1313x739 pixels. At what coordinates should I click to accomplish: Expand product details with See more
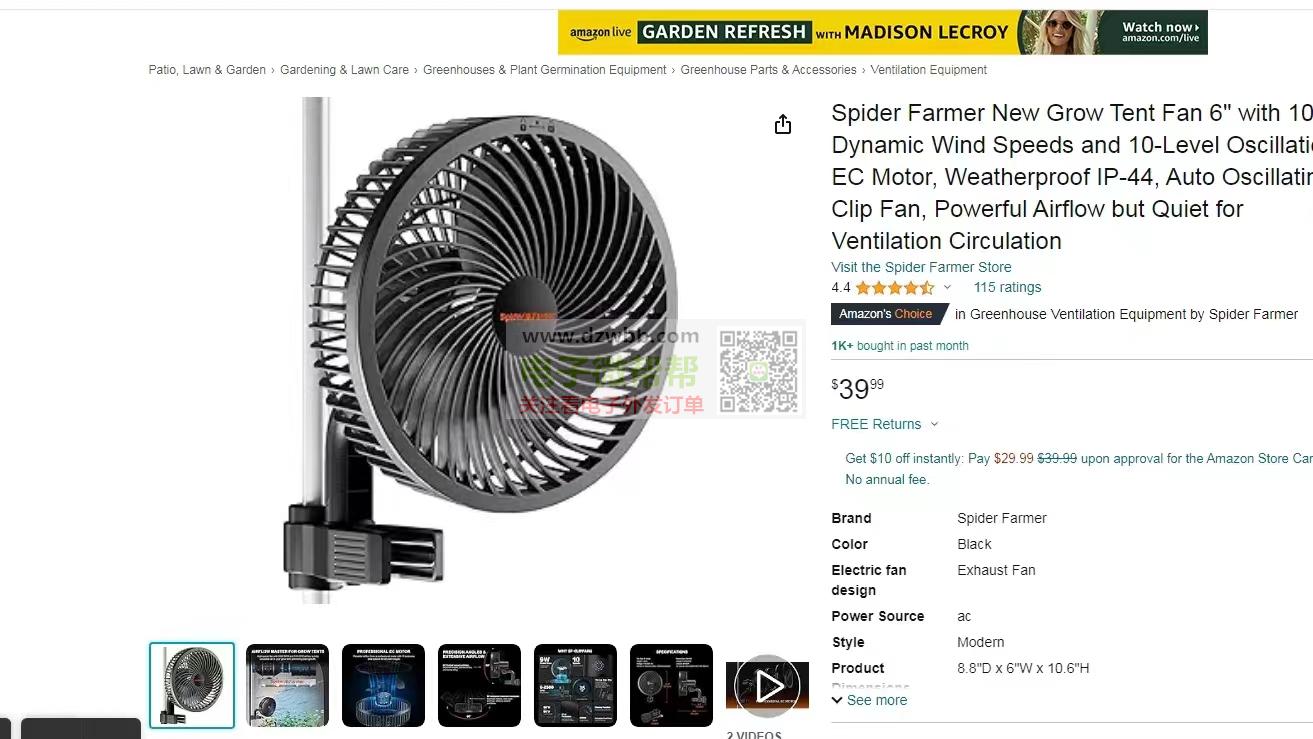click(x=869, y=700)
